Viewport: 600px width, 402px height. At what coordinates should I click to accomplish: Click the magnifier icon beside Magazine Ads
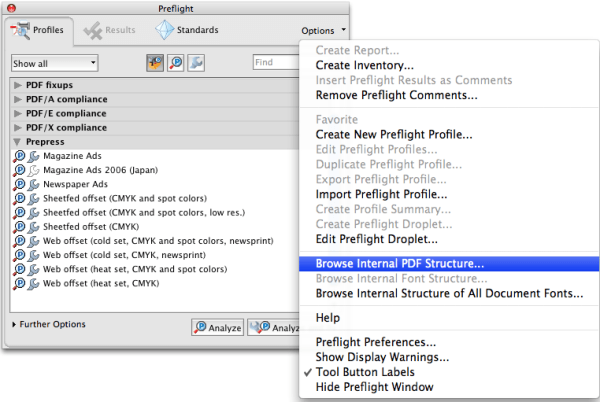click(19, 156)
